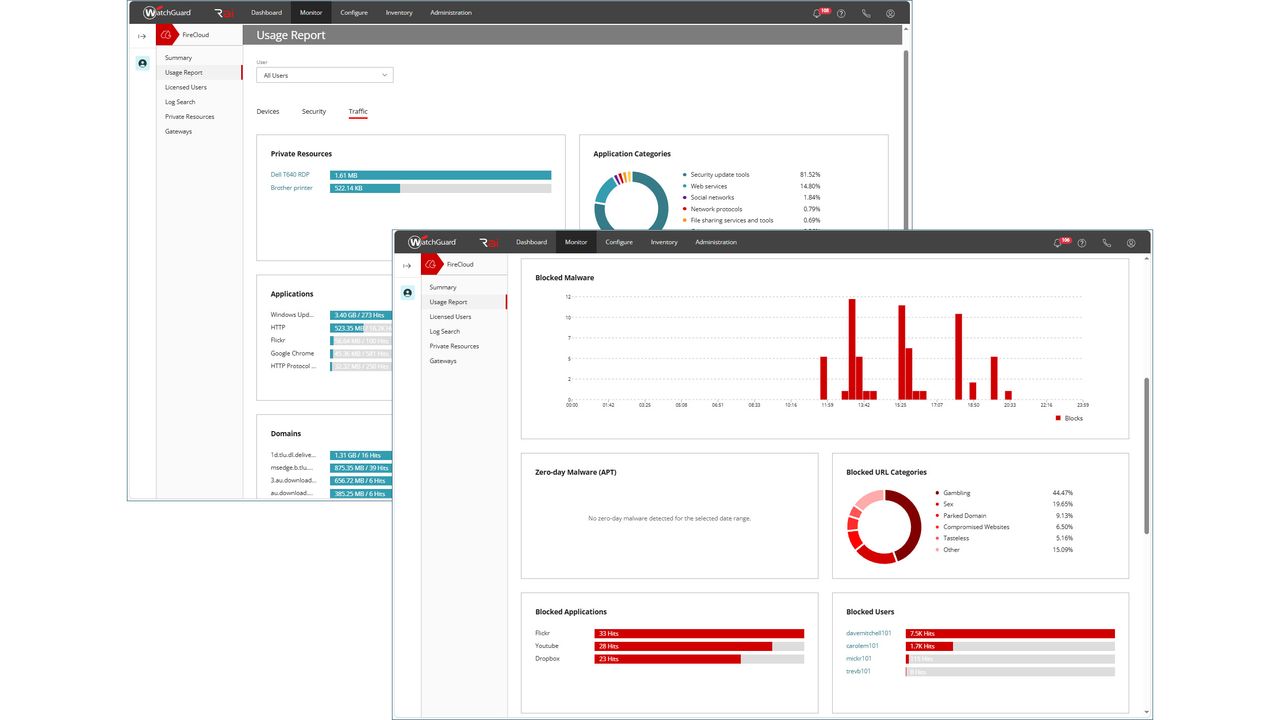Viewport: 1280px width, 720px height.
Task: Open the Dell T640 RDP resource link
Action: (290, 175)
